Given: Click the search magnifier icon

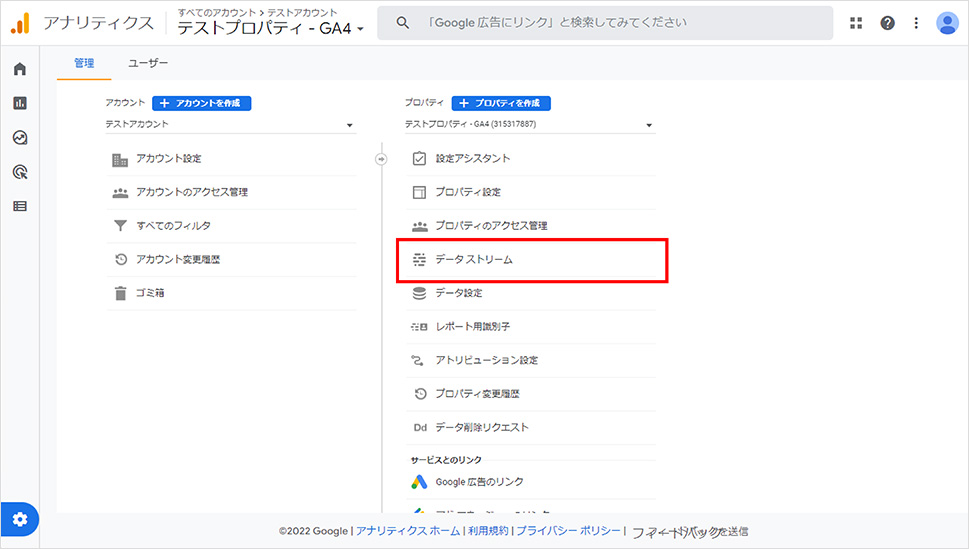Looking at the screenshot, I should [x=402, y=23].
